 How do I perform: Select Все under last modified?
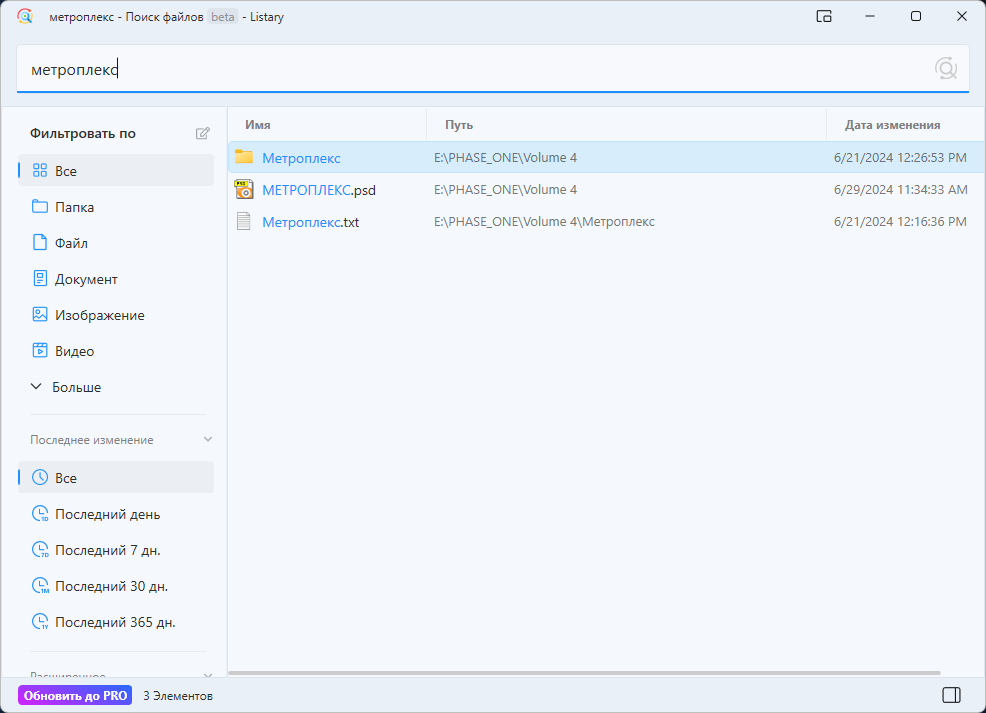point(116,477)
